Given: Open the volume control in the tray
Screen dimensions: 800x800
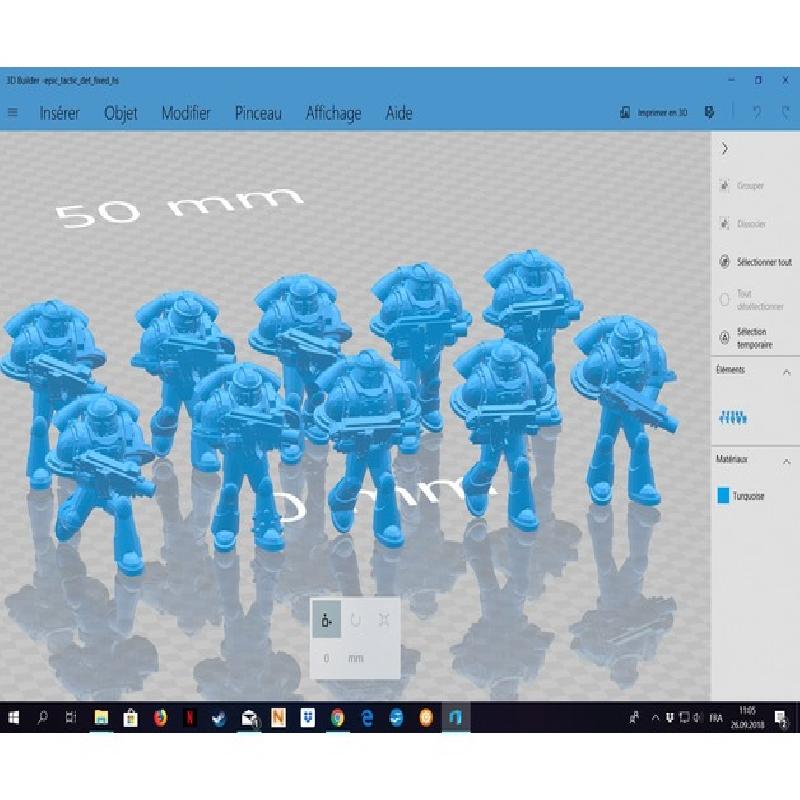Looking at the screenshot, I should [x=697, y=718].
